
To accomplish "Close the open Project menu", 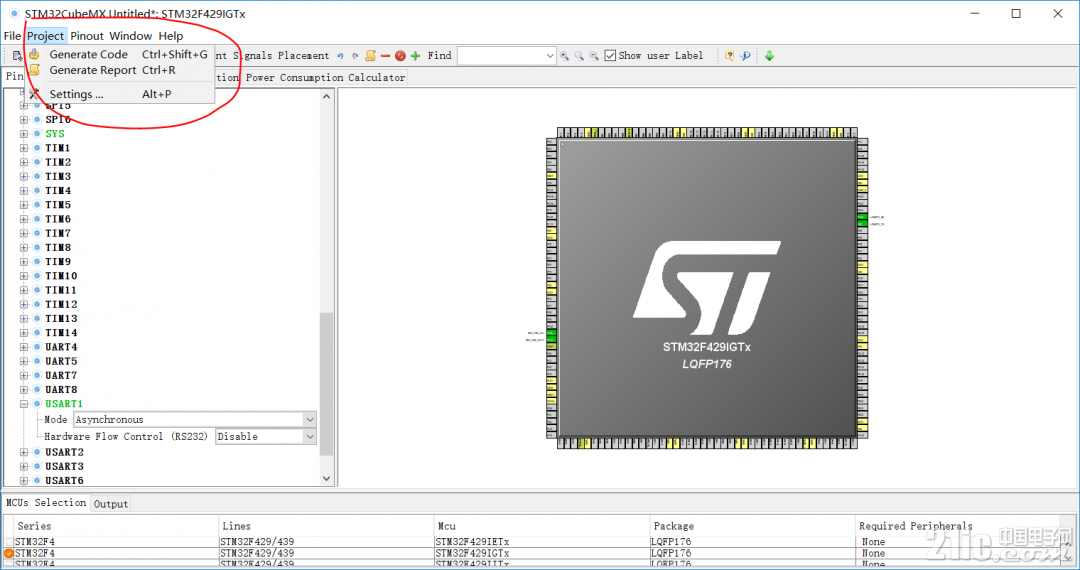I will pos(45,36).
